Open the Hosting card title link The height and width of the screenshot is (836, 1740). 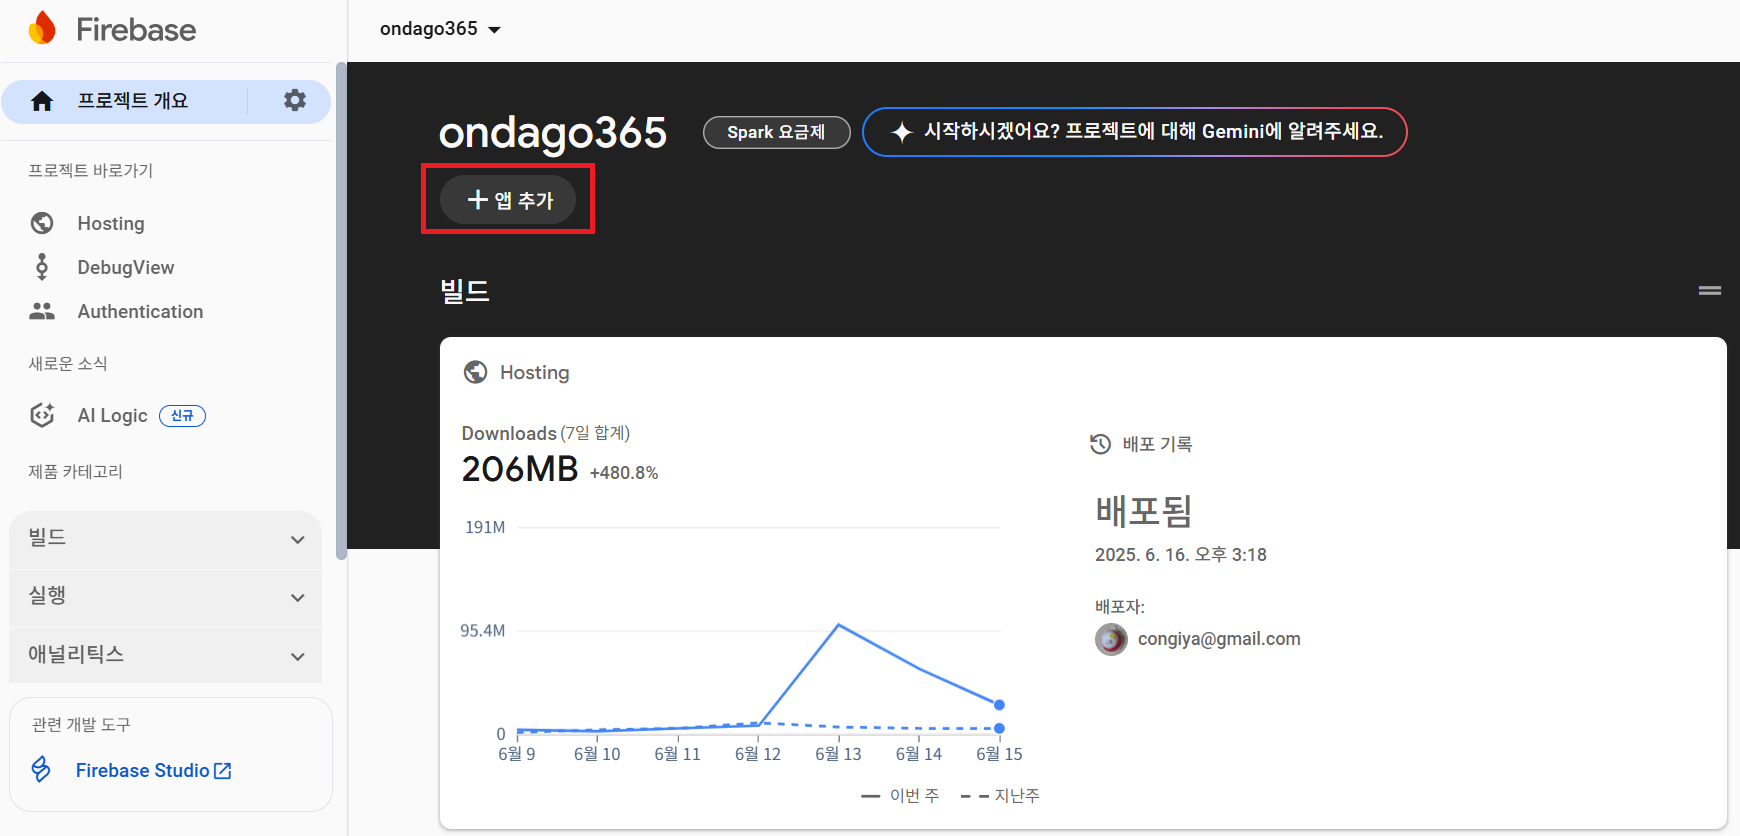pos(534,372)
